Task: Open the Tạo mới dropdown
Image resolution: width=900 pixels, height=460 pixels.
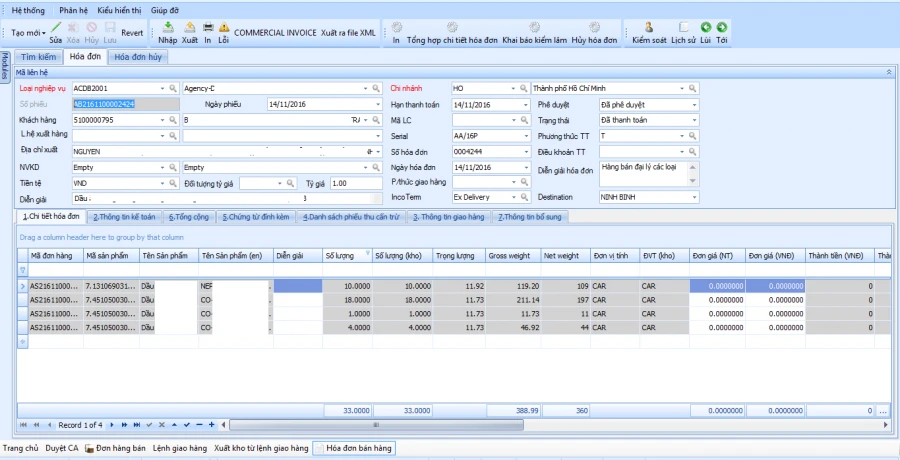Action: [28, 33]
